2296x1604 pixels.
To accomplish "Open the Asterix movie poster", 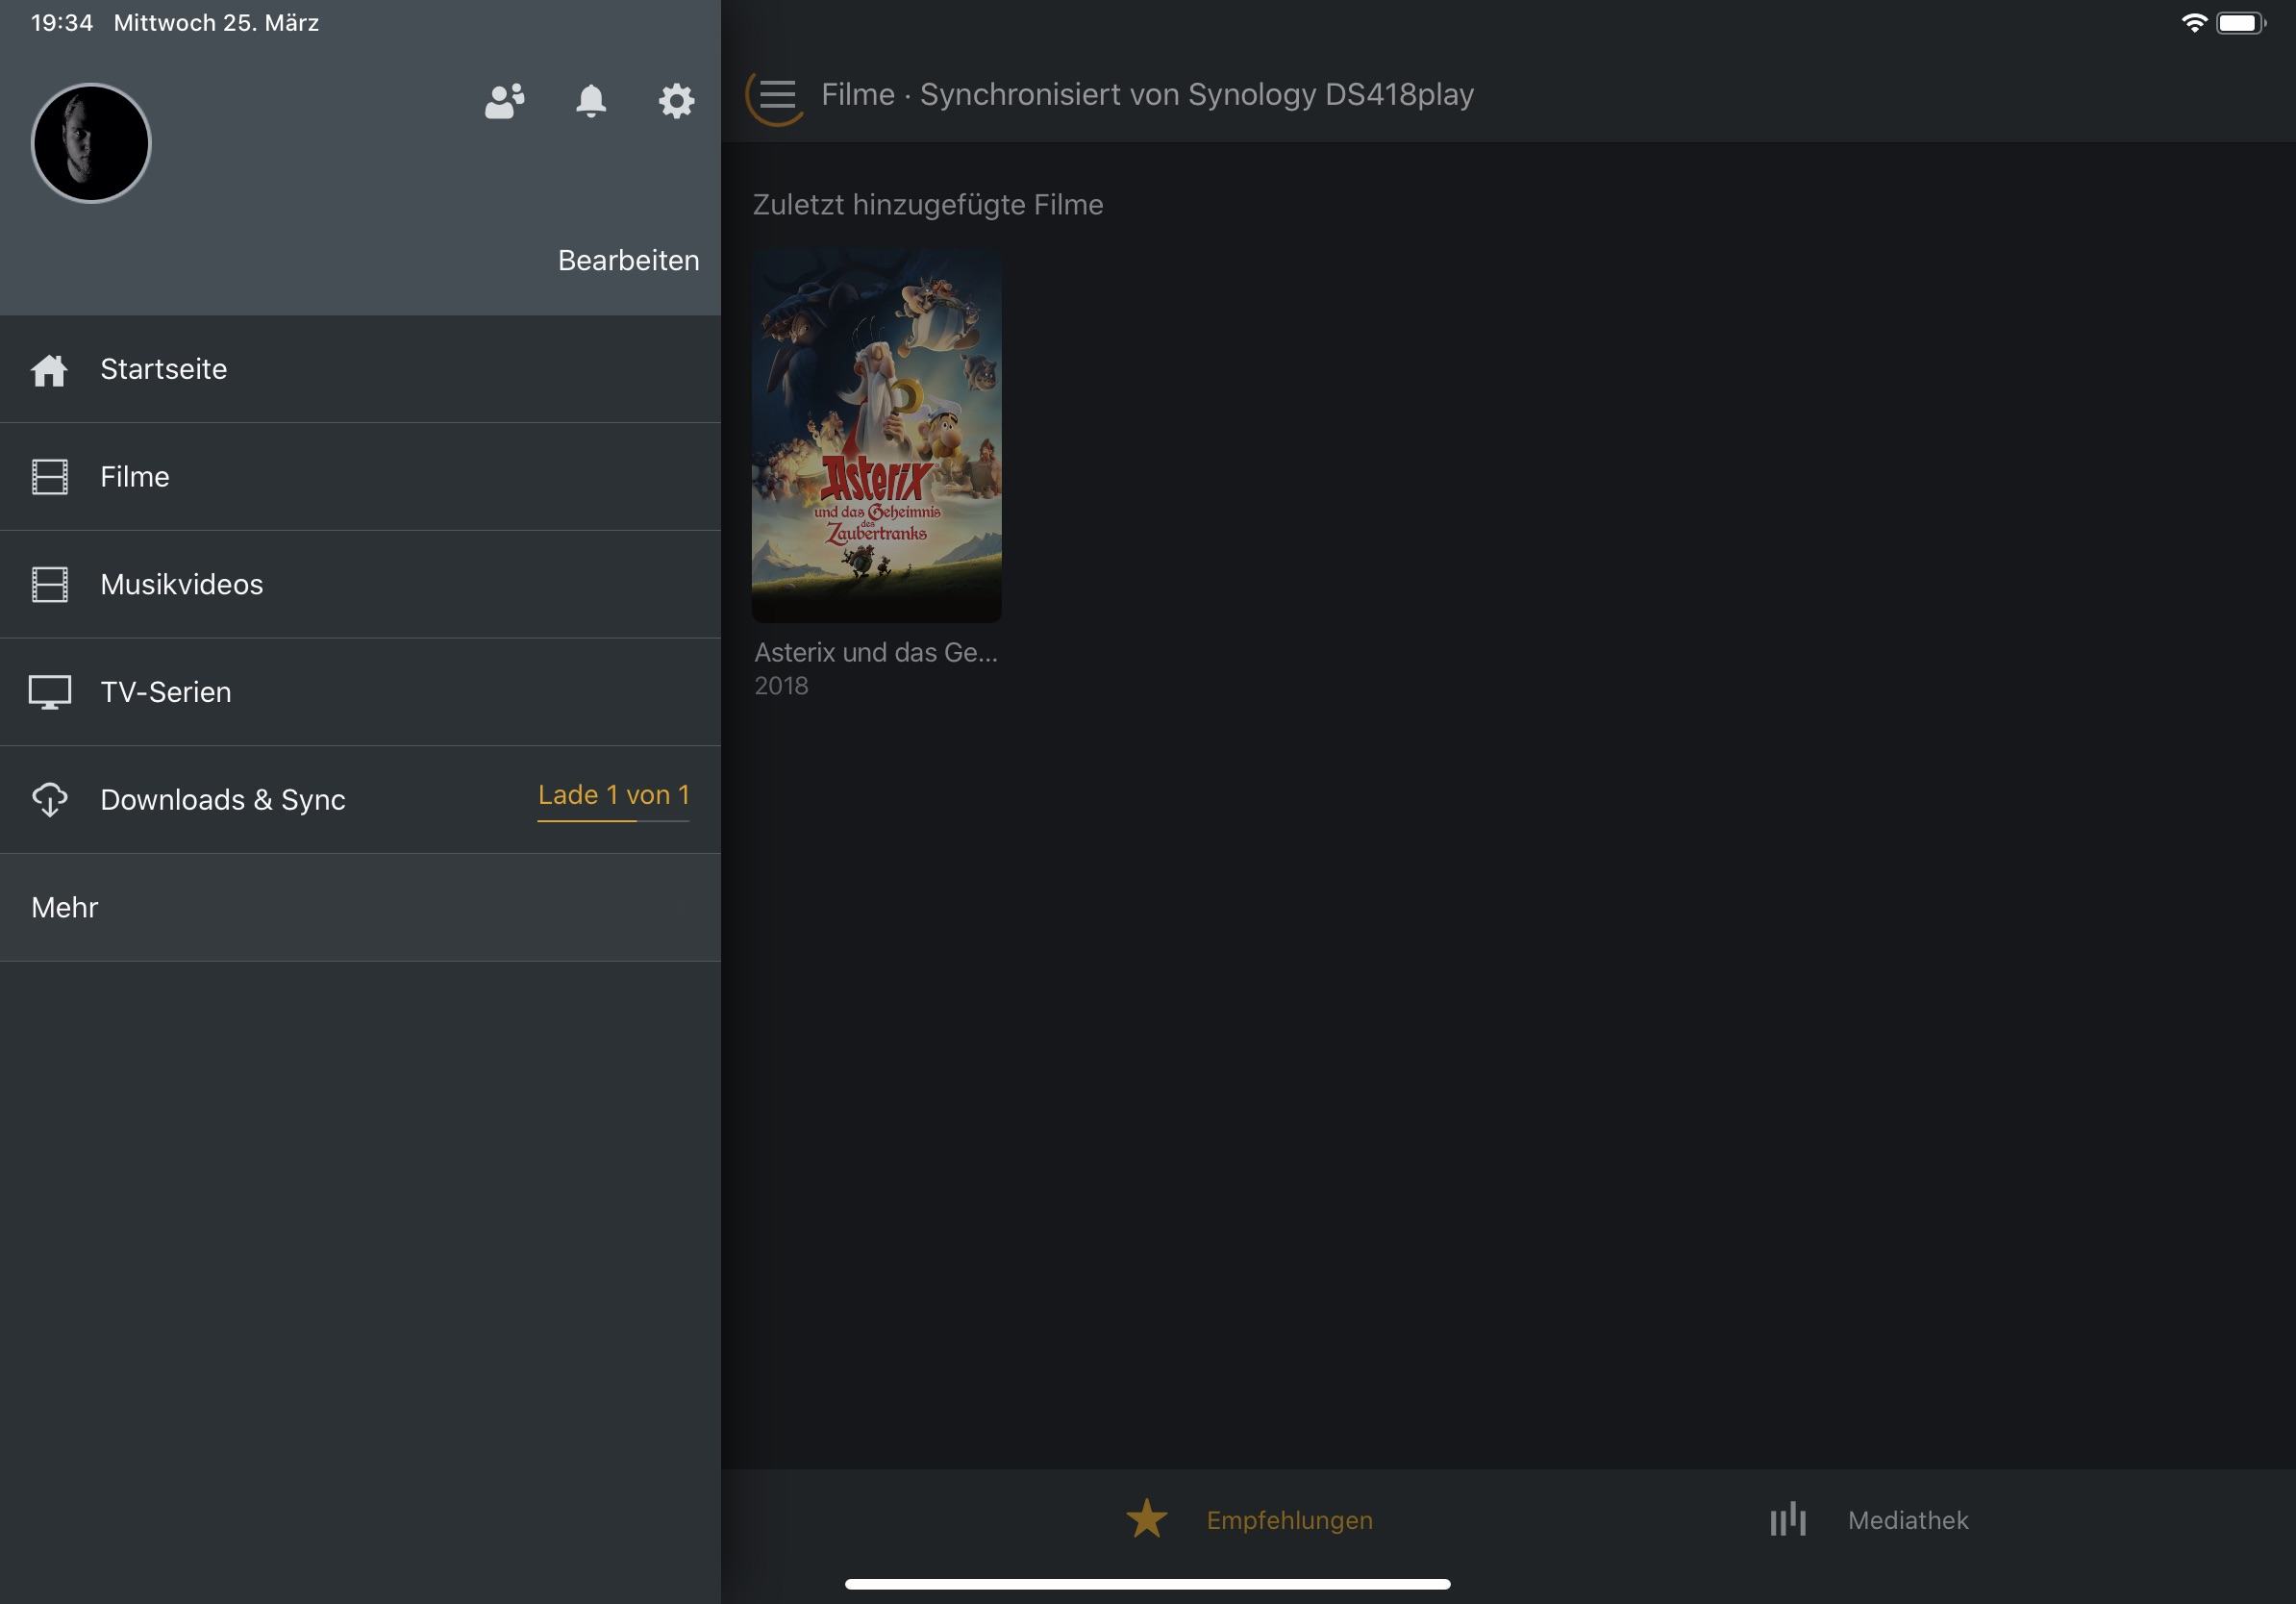I will 876,435.
